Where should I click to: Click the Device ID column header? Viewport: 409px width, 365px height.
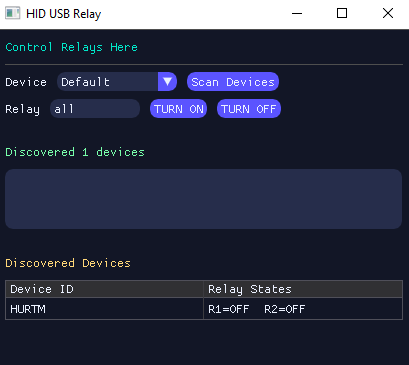pos(104,289)
